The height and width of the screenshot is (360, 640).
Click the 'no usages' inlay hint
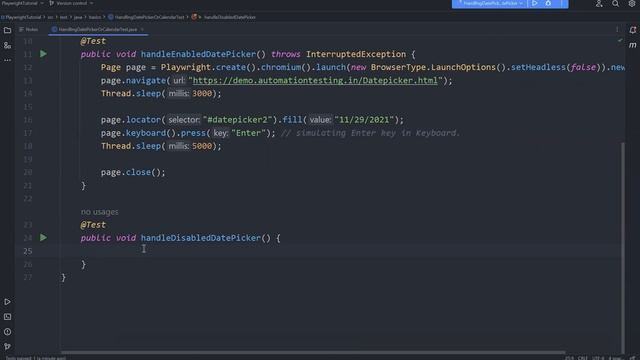tap(100, 212)
